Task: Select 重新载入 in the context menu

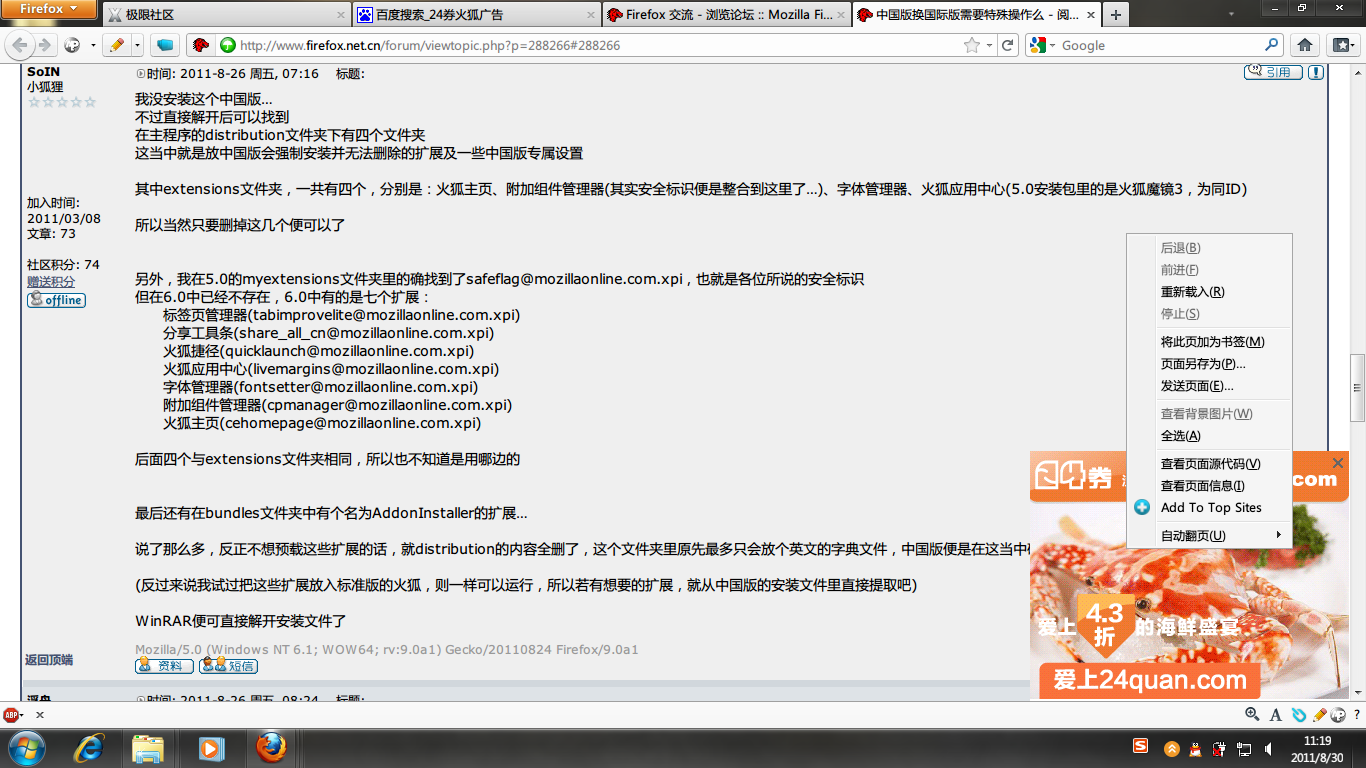Action: tap(1209, 292)
